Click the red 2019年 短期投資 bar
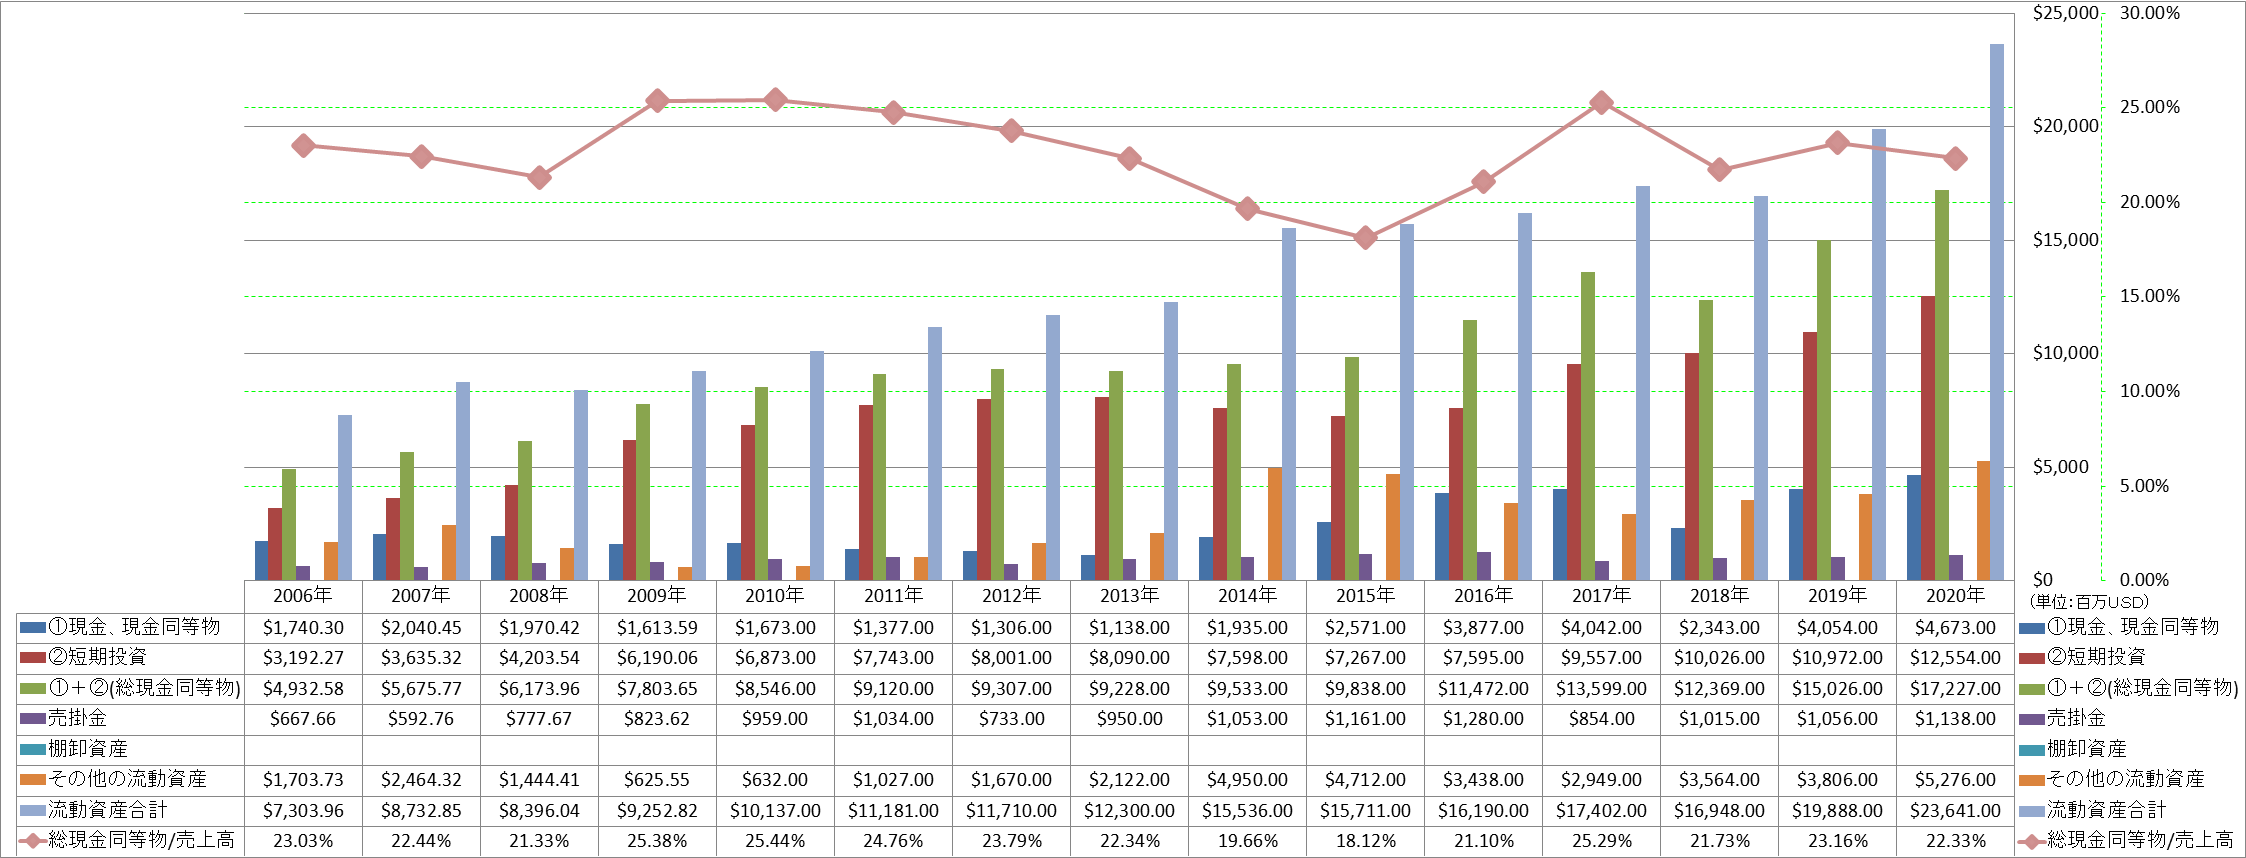 click(x=1810, y=456)
